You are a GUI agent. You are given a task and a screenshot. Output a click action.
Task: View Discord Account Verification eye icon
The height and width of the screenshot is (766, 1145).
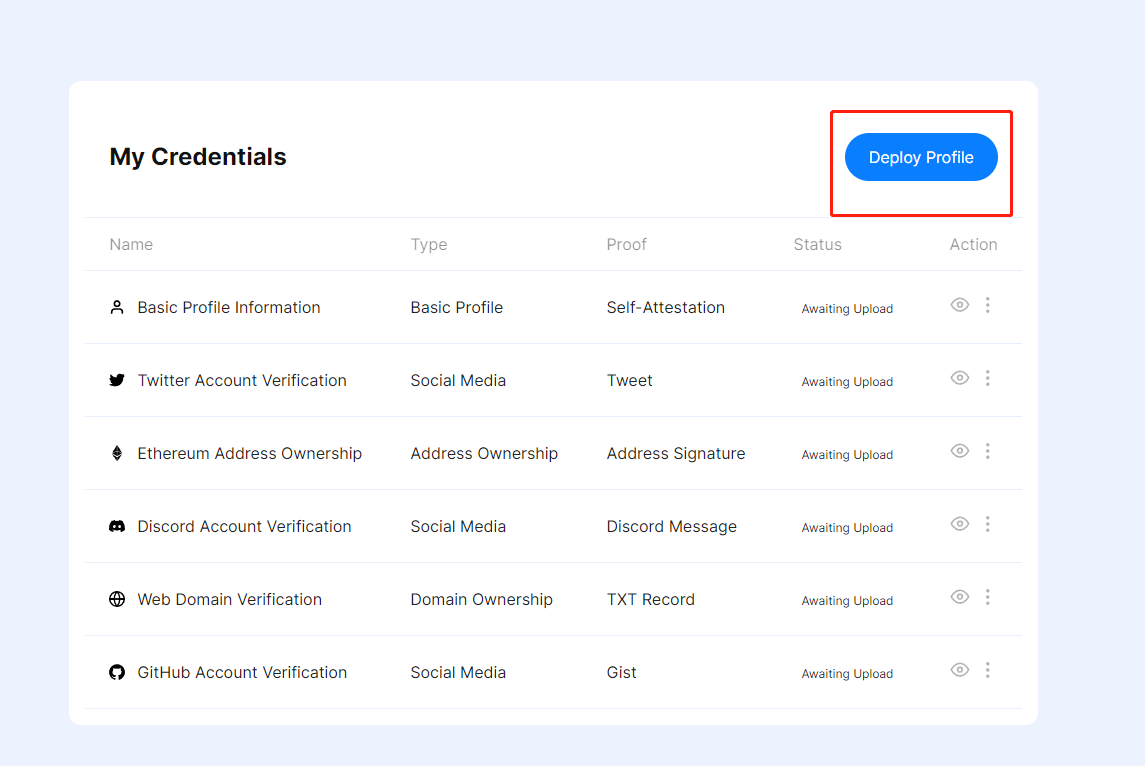[x=960, y=524]
